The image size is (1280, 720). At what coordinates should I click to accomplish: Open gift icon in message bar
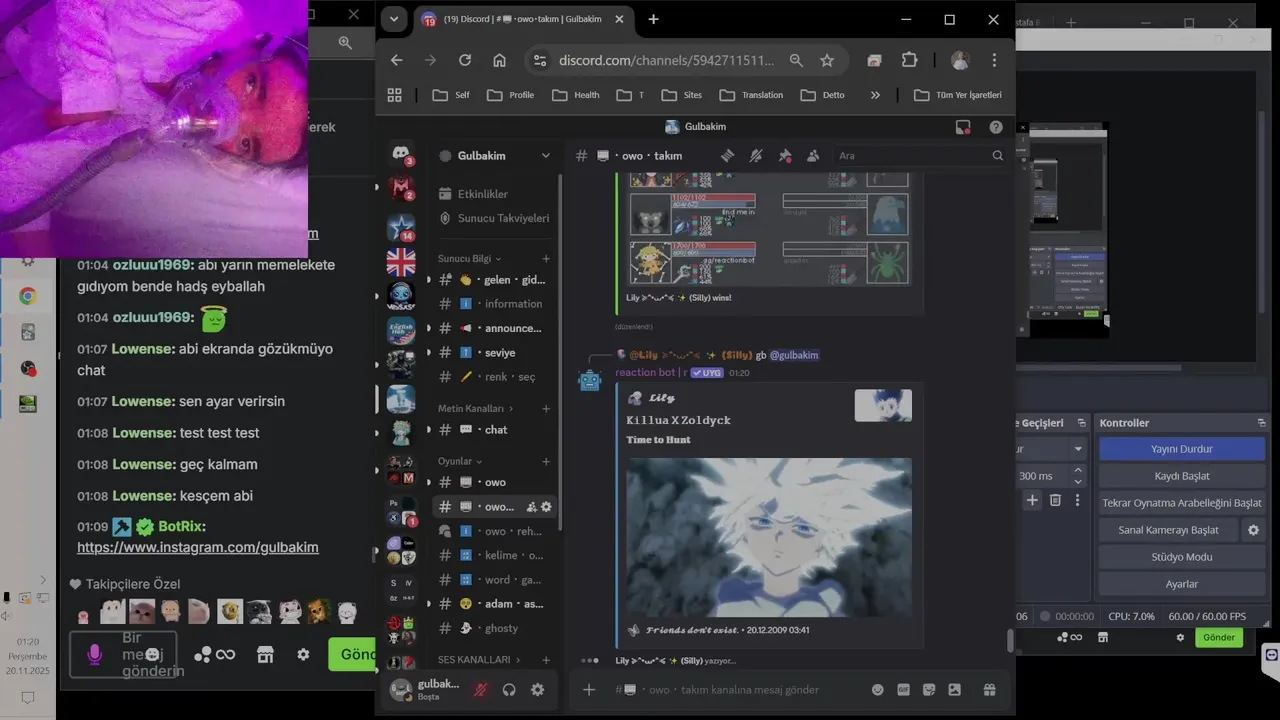(989, 689)
